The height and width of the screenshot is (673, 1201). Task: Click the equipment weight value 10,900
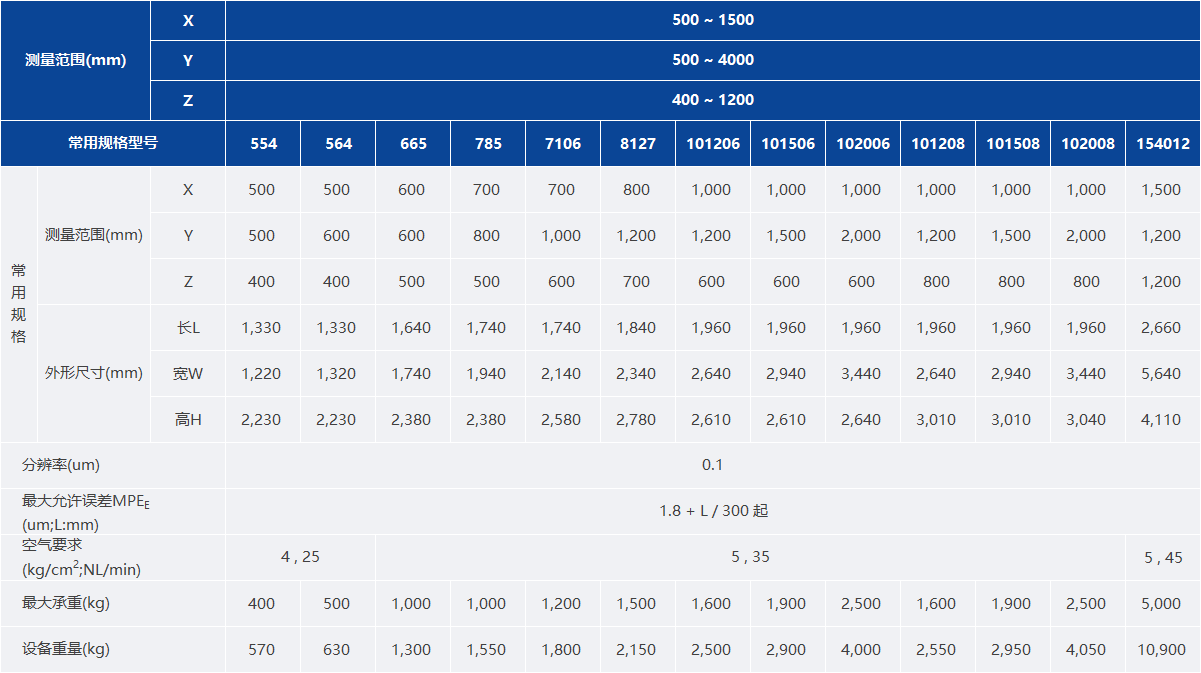[1161, 650]
